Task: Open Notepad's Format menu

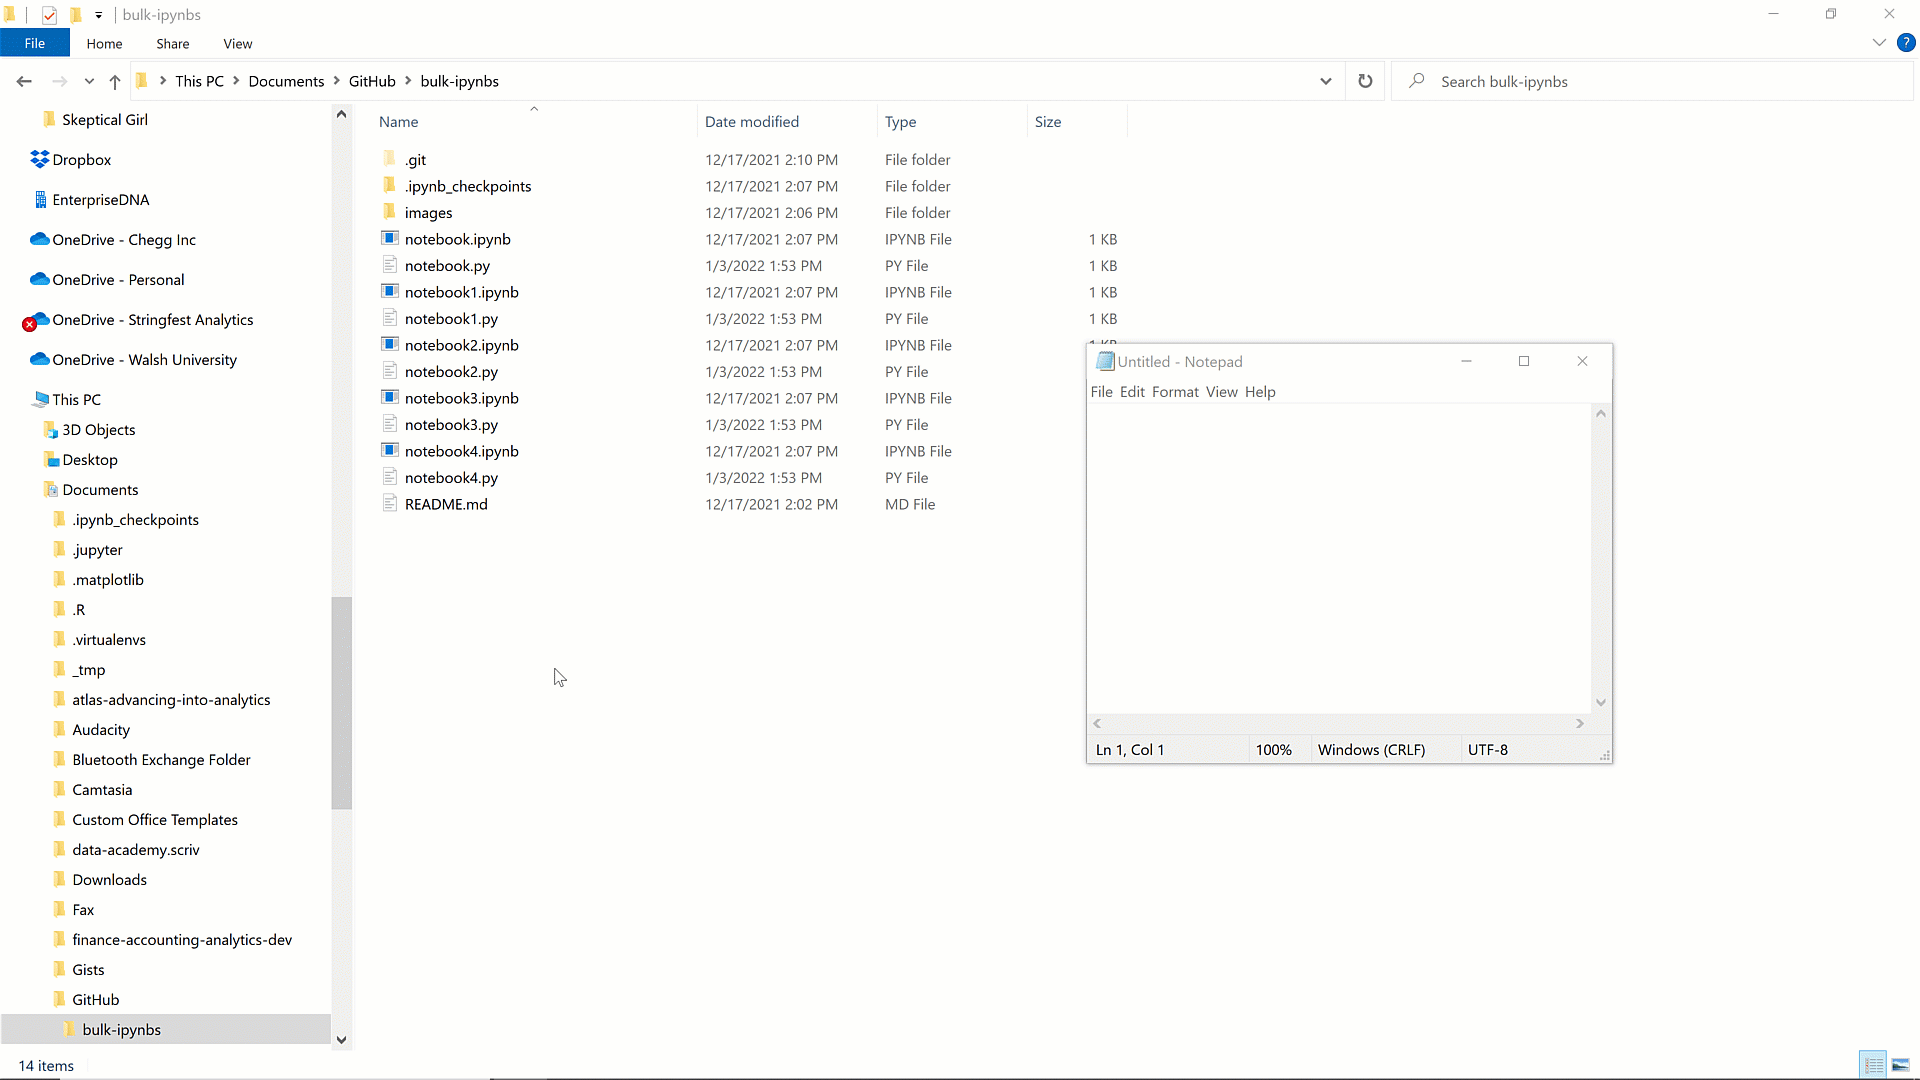Action: click(1174, 392)
